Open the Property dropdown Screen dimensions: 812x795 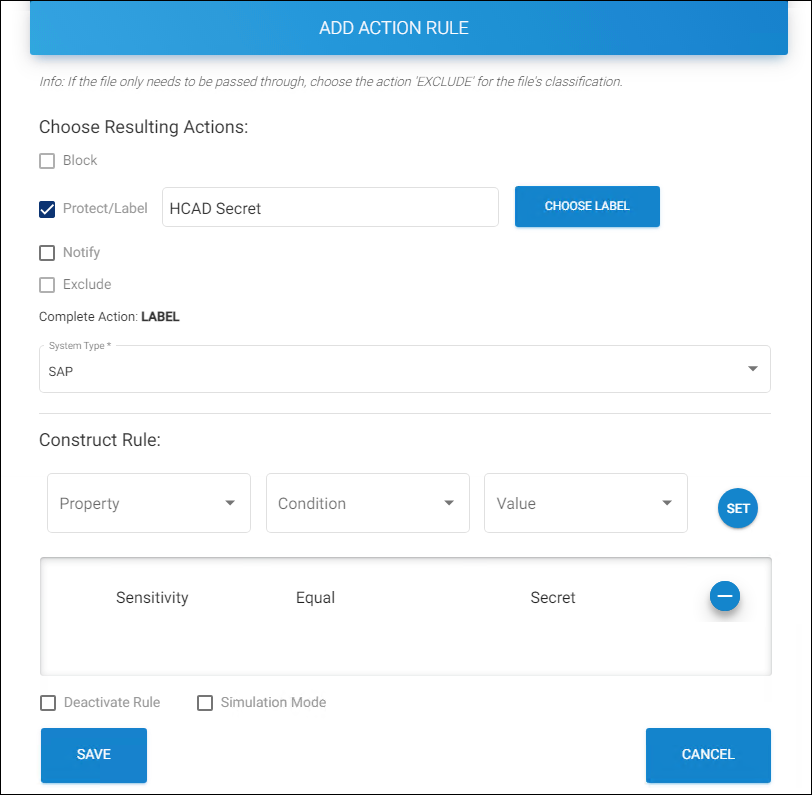[x=149, y=503]
